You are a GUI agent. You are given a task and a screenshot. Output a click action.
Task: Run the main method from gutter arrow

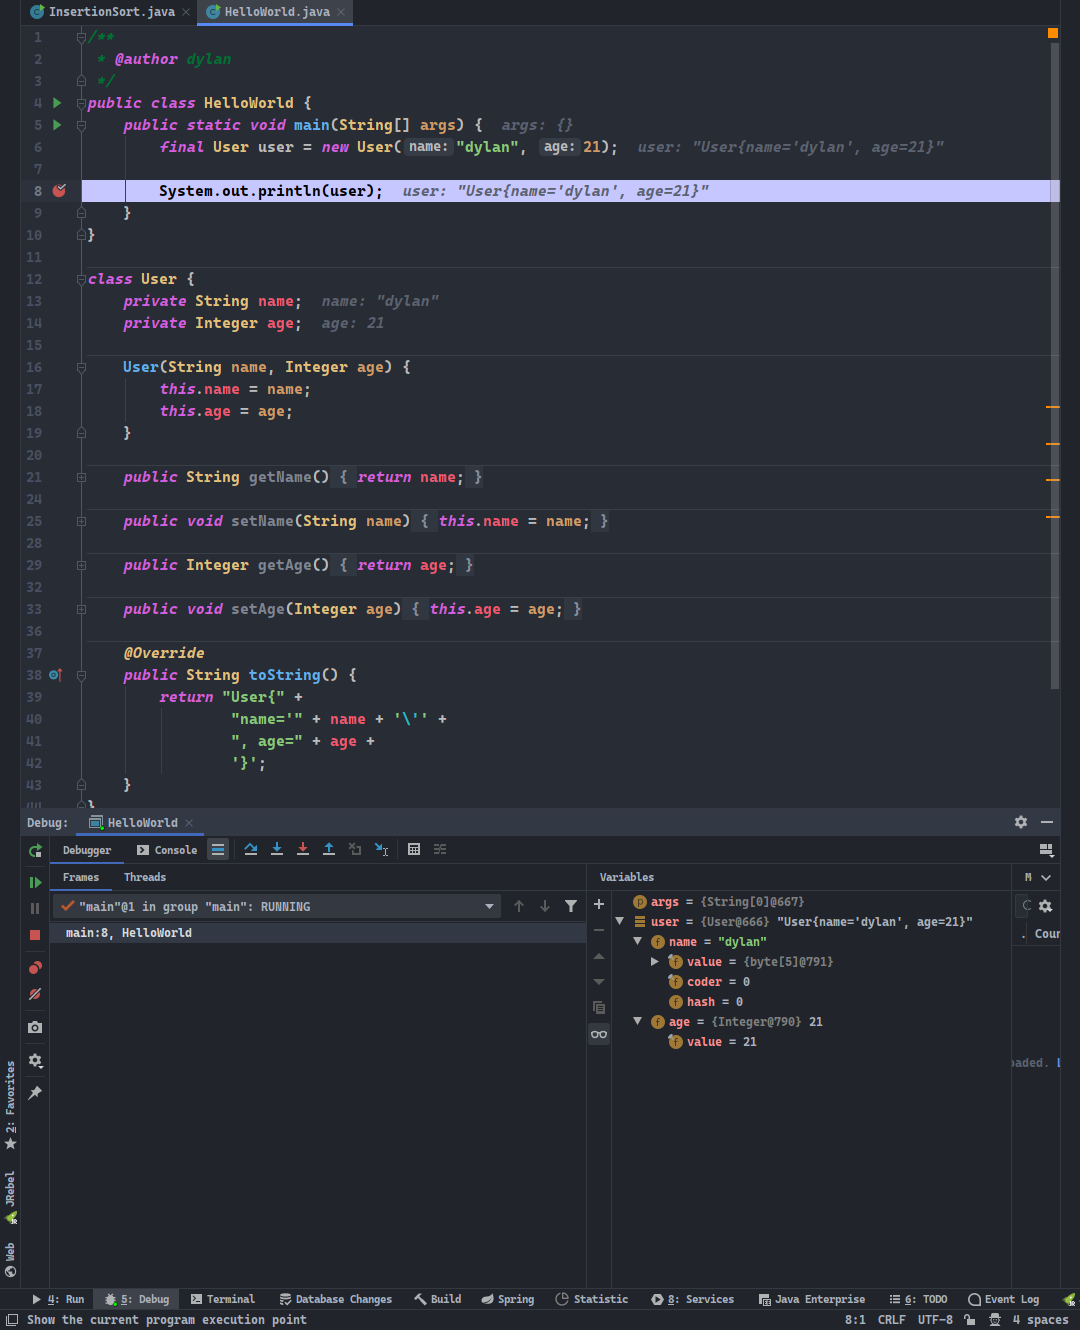(x=57, y=125)
